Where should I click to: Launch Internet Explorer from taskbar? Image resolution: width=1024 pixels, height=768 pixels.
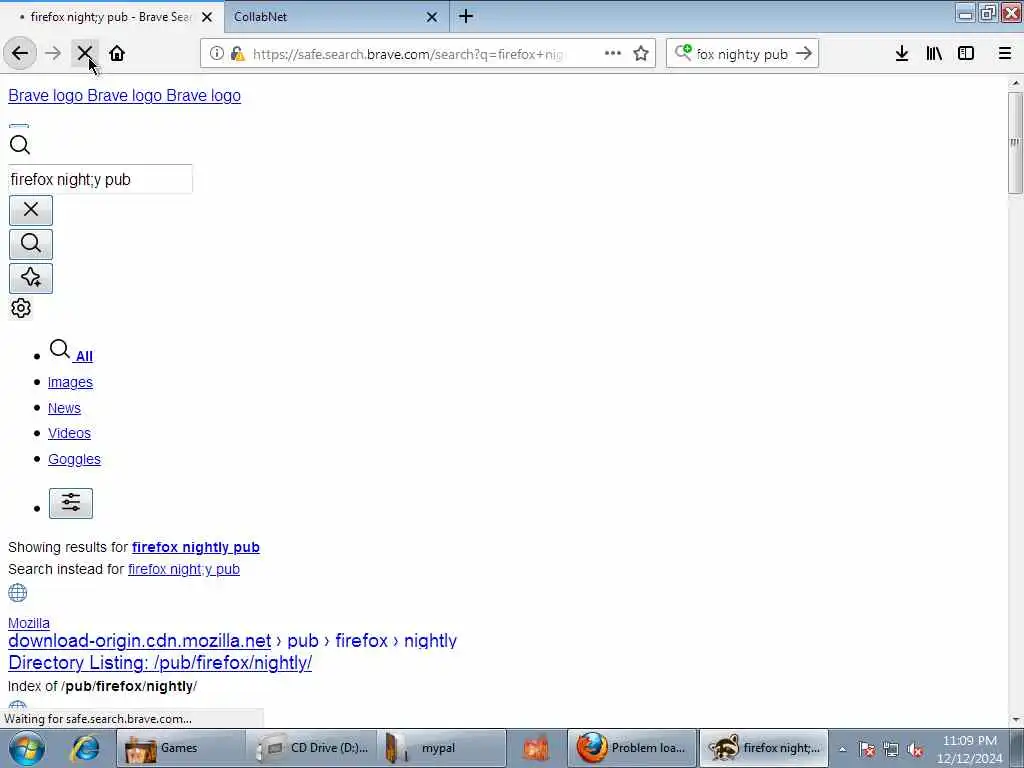point(85,748)
